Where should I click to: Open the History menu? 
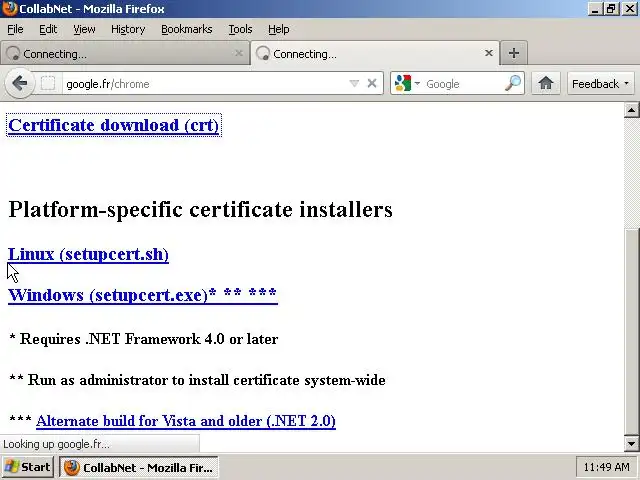click(x=128, y=29)
